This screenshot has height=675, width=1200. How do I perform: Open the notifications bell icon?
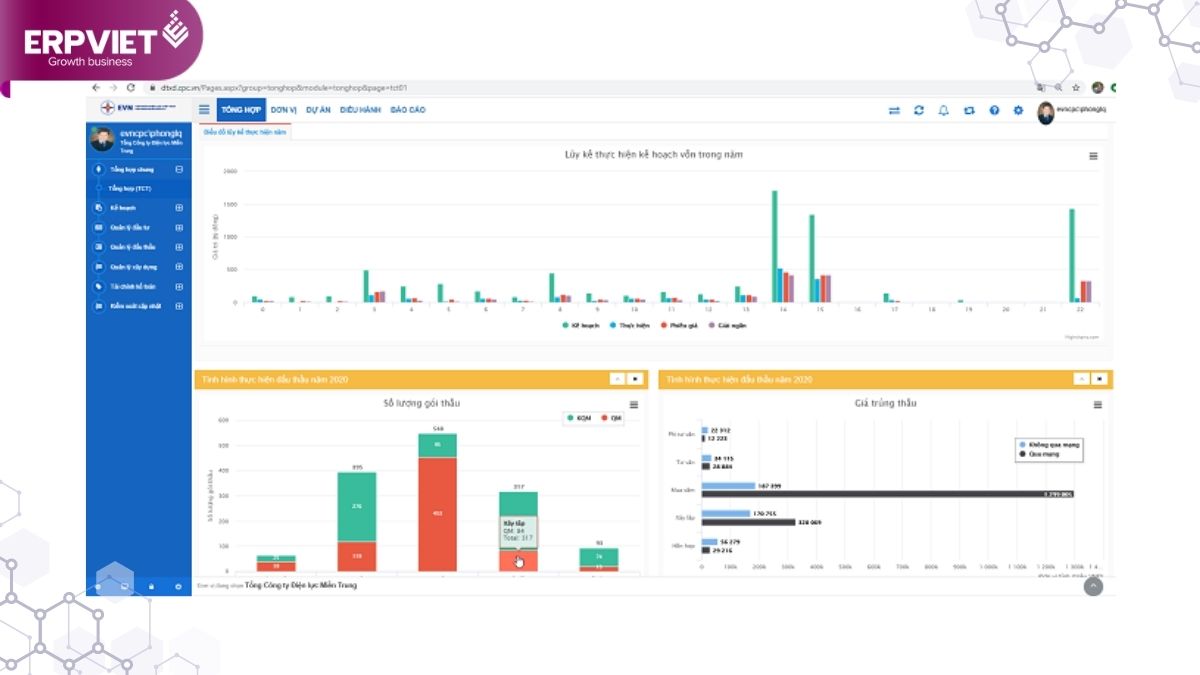tap(944, 110)
